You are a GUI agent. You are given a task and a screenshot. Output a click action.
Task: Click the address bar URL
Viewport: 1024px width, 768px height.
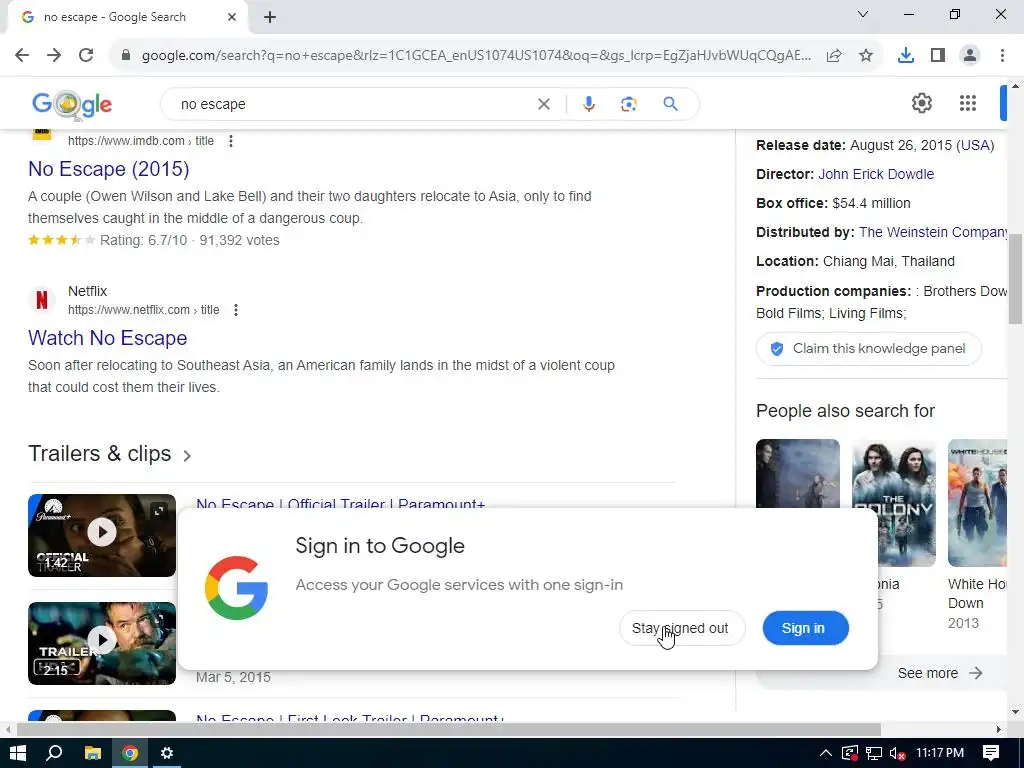coord(476,56)
